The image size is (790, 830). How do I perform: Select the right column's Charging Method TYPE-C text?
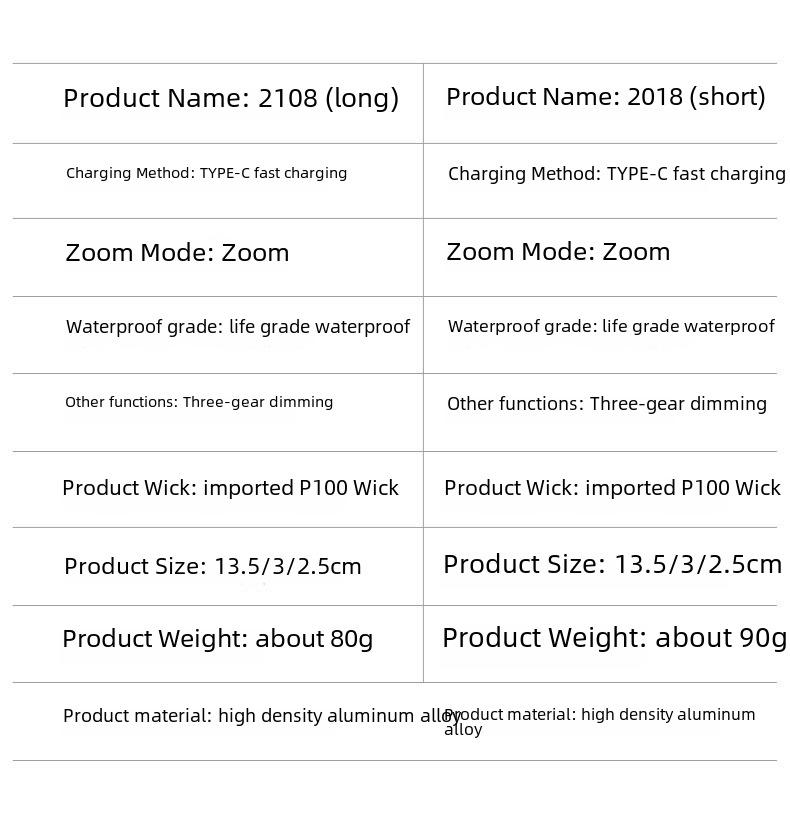[616, 174]
